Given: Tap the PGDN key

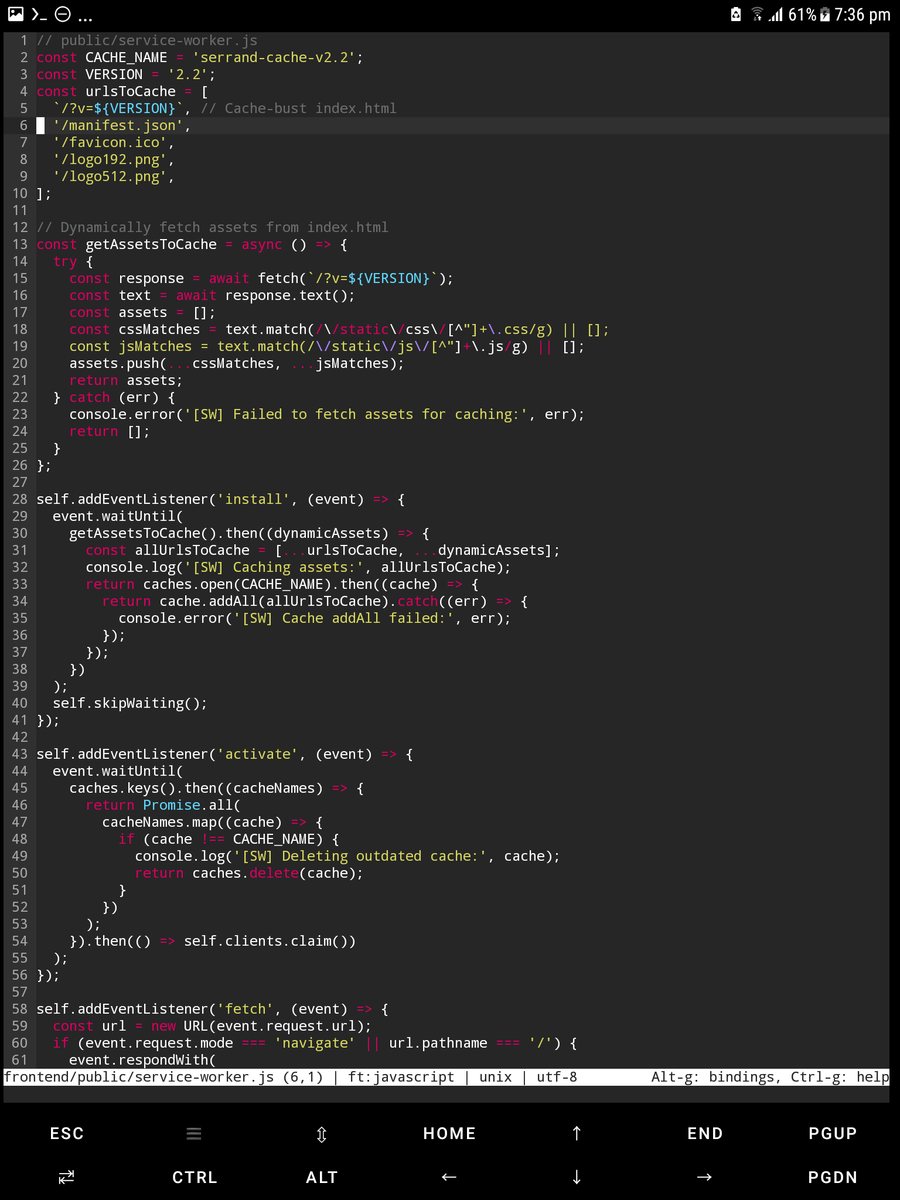Looking at the screenshot, I should pyautogui.click(x=832, y=1177).
